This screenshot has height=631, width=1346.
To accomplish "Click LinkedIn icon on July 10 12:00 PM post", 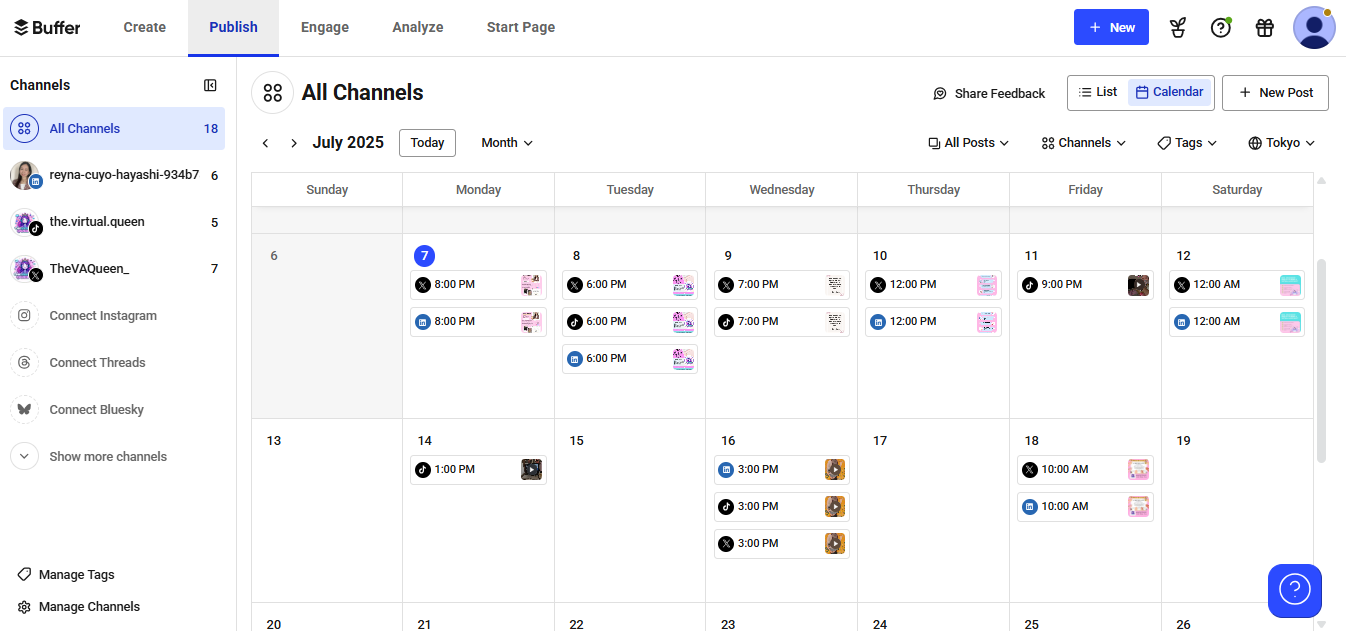I will 878,322.
